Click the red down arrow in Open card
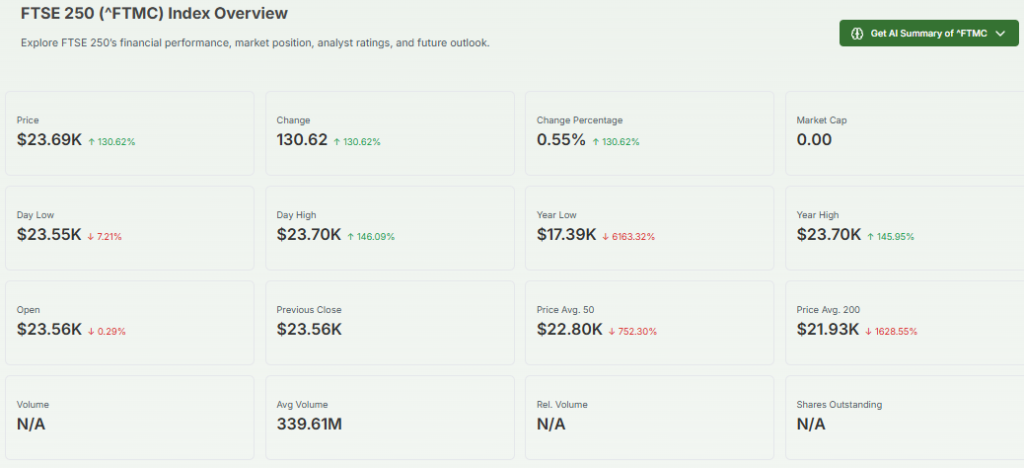This screenshot has height=468, width=1024. coord(92,331)
